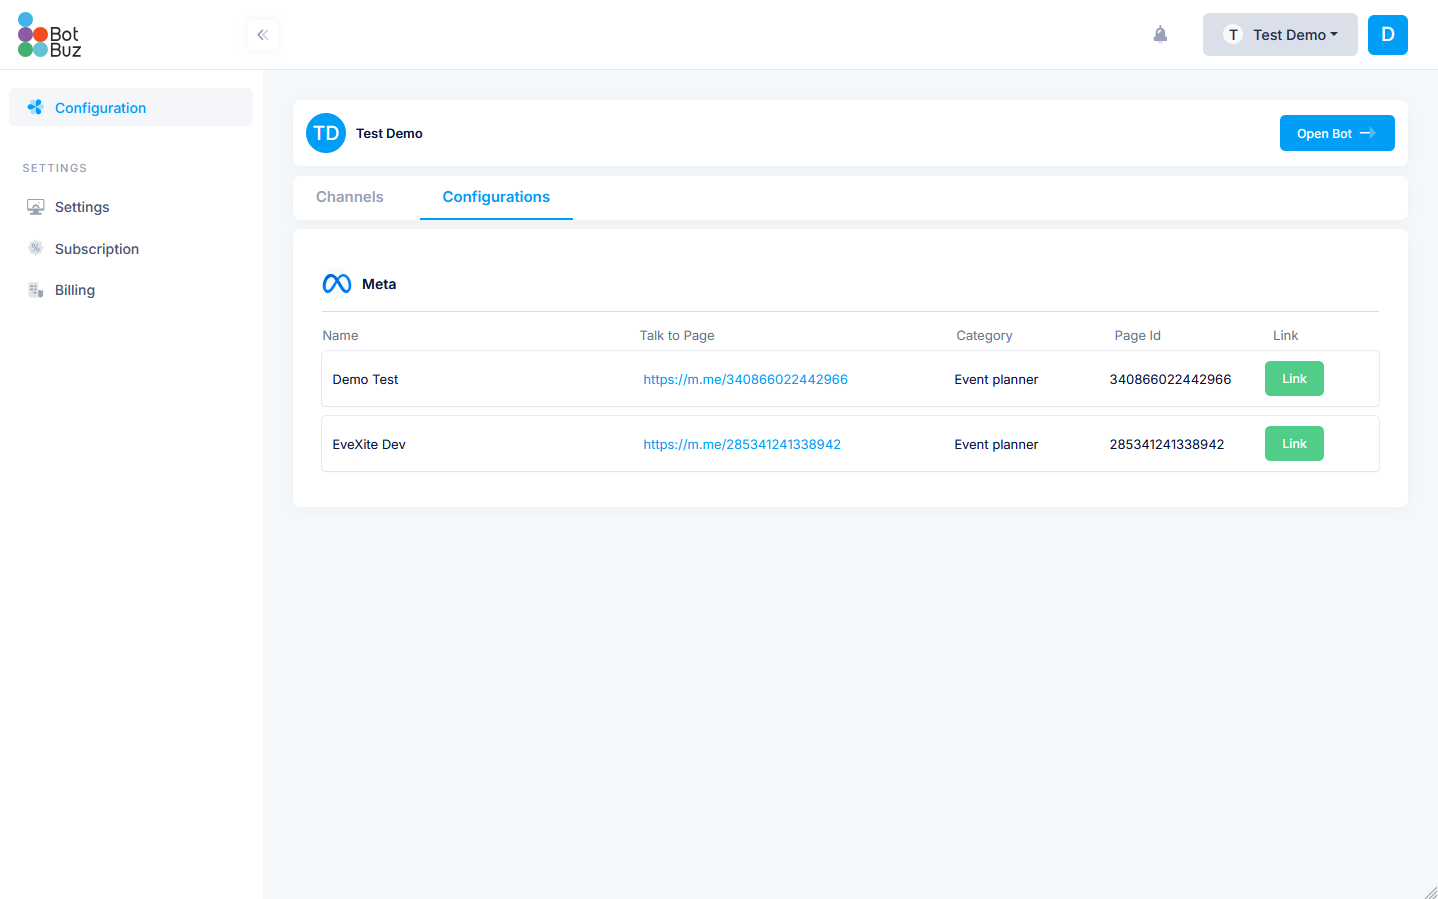Viewport: 1438px width, 899px height.
Task: Click the Test Demo bot name
Action: 389,133
